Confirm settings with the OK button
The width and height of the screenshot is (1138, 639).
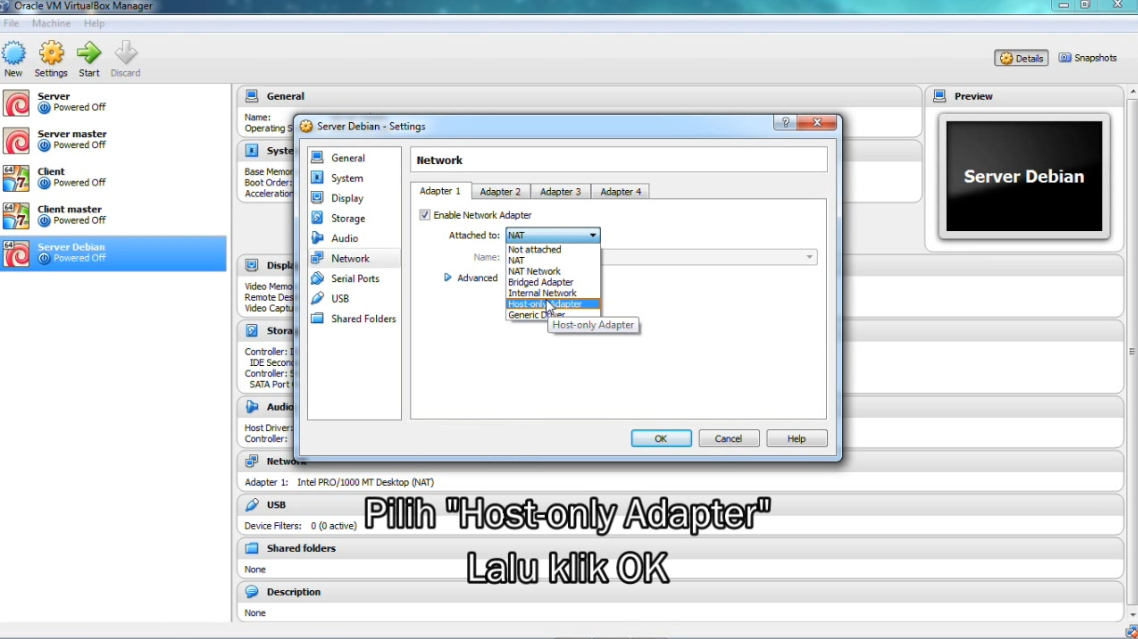tap(660, 439)
